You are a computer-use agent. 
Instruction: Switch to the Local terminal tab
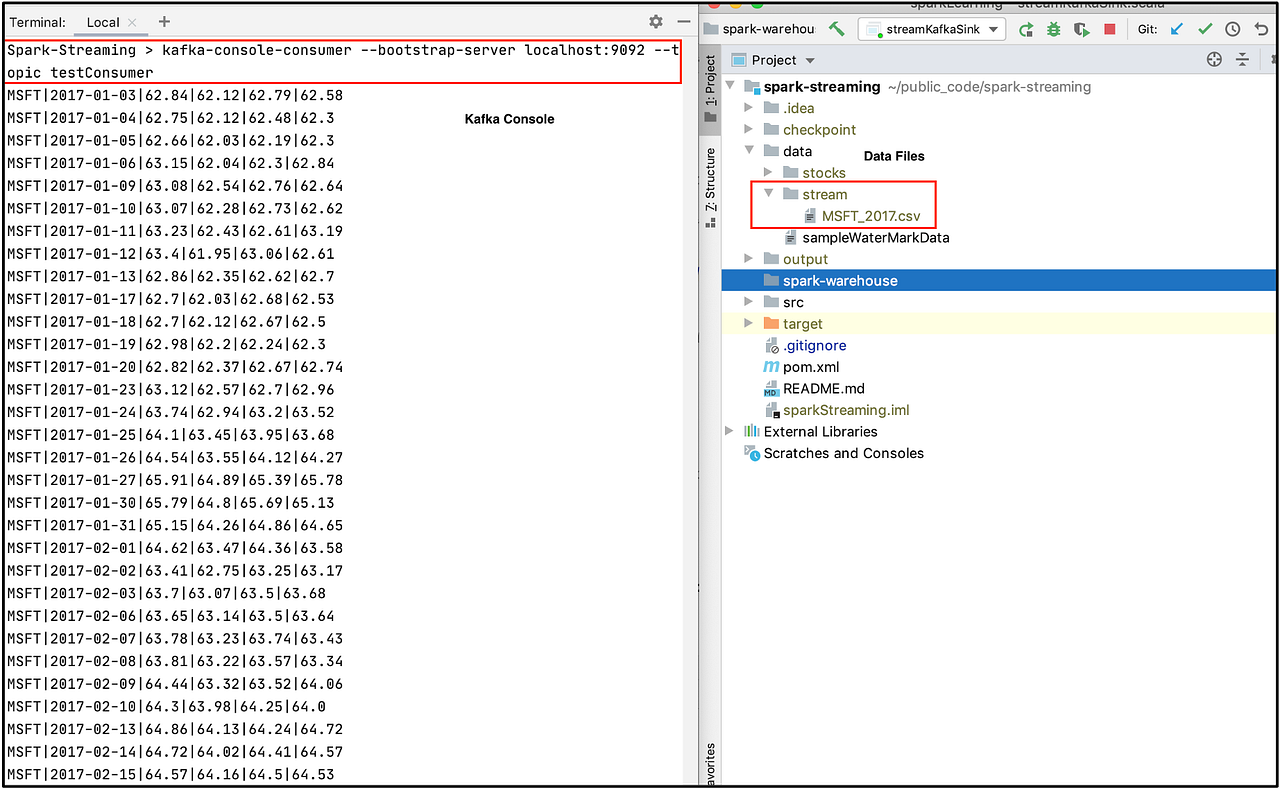coord(103,21)
